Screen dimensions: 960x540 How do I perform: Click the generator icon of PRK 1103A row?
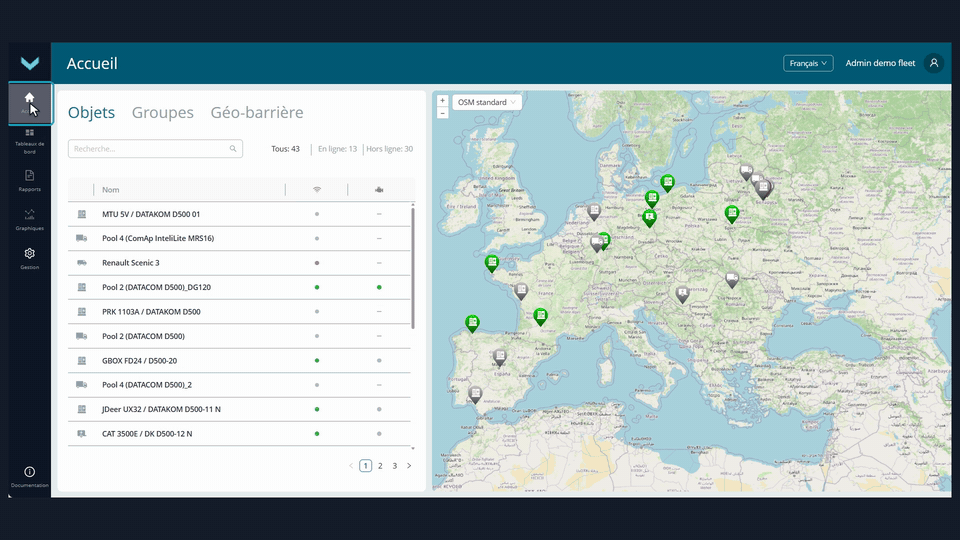pos(81,312)
